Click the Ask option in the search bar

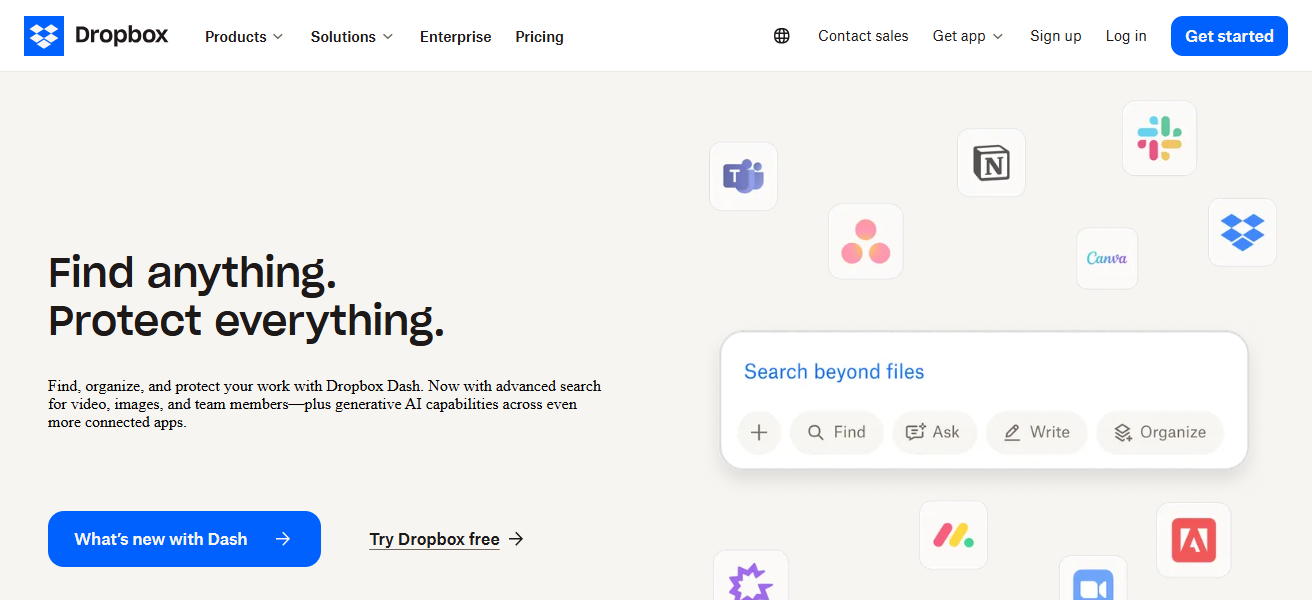pyautogui.click(x=934, y=432)
